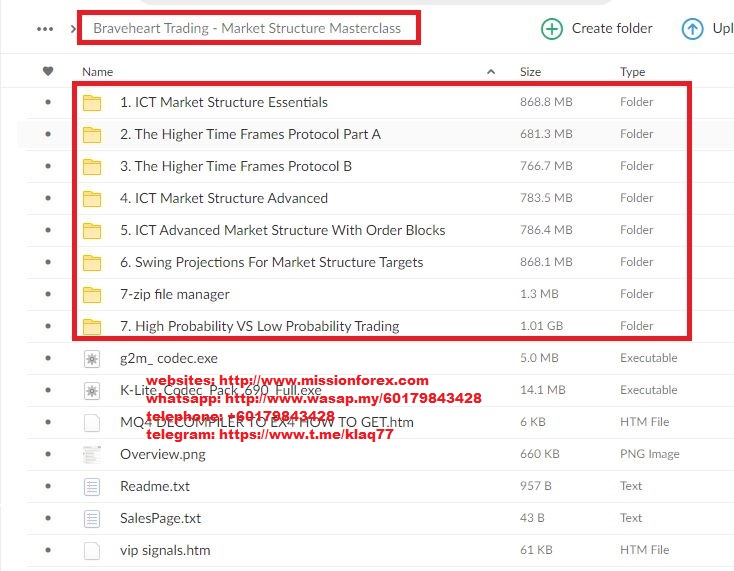Open 5. ICT Advanced Market Structure With Order Blocks

(x=283, y=230)
